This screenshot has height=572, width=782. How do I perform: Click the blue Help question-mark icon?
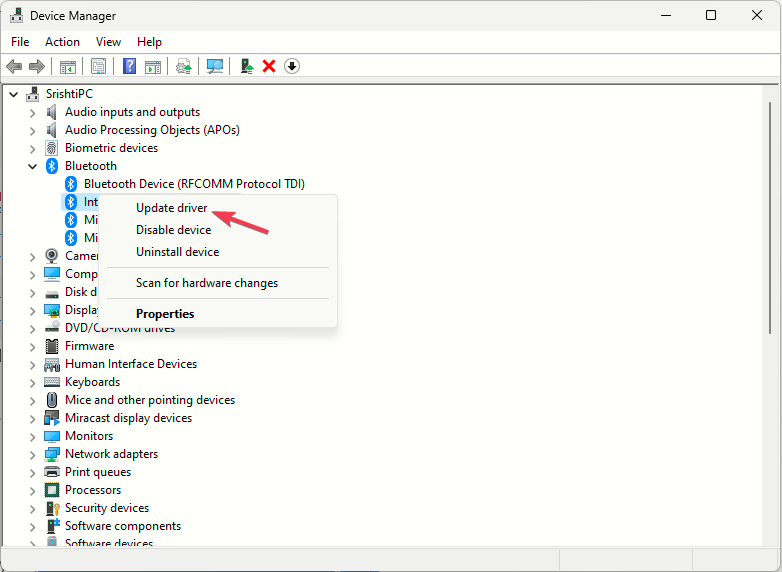pos(129,66)
